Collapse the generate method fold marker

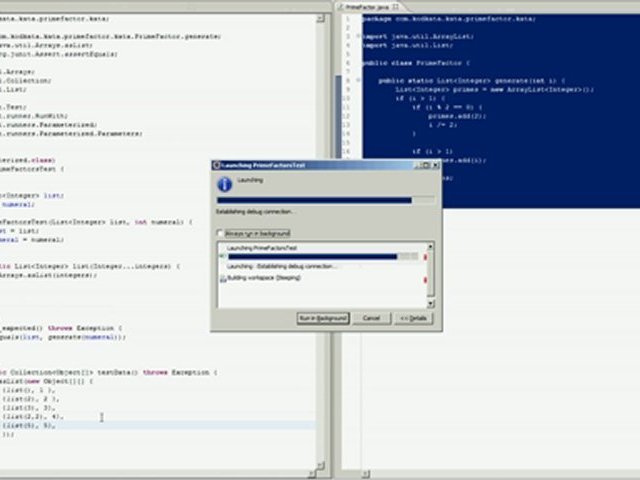(x=358, y=80)
